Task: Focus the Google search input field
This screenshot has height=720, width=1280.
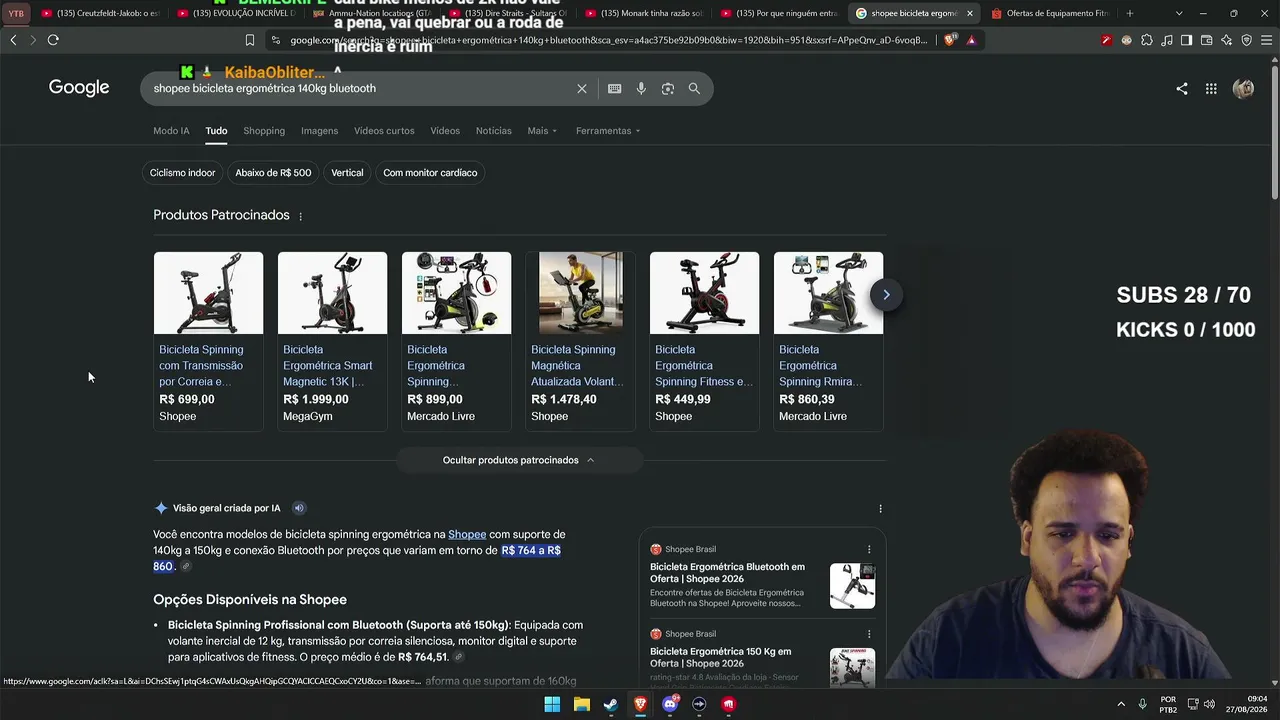Action: pos(360,89)
